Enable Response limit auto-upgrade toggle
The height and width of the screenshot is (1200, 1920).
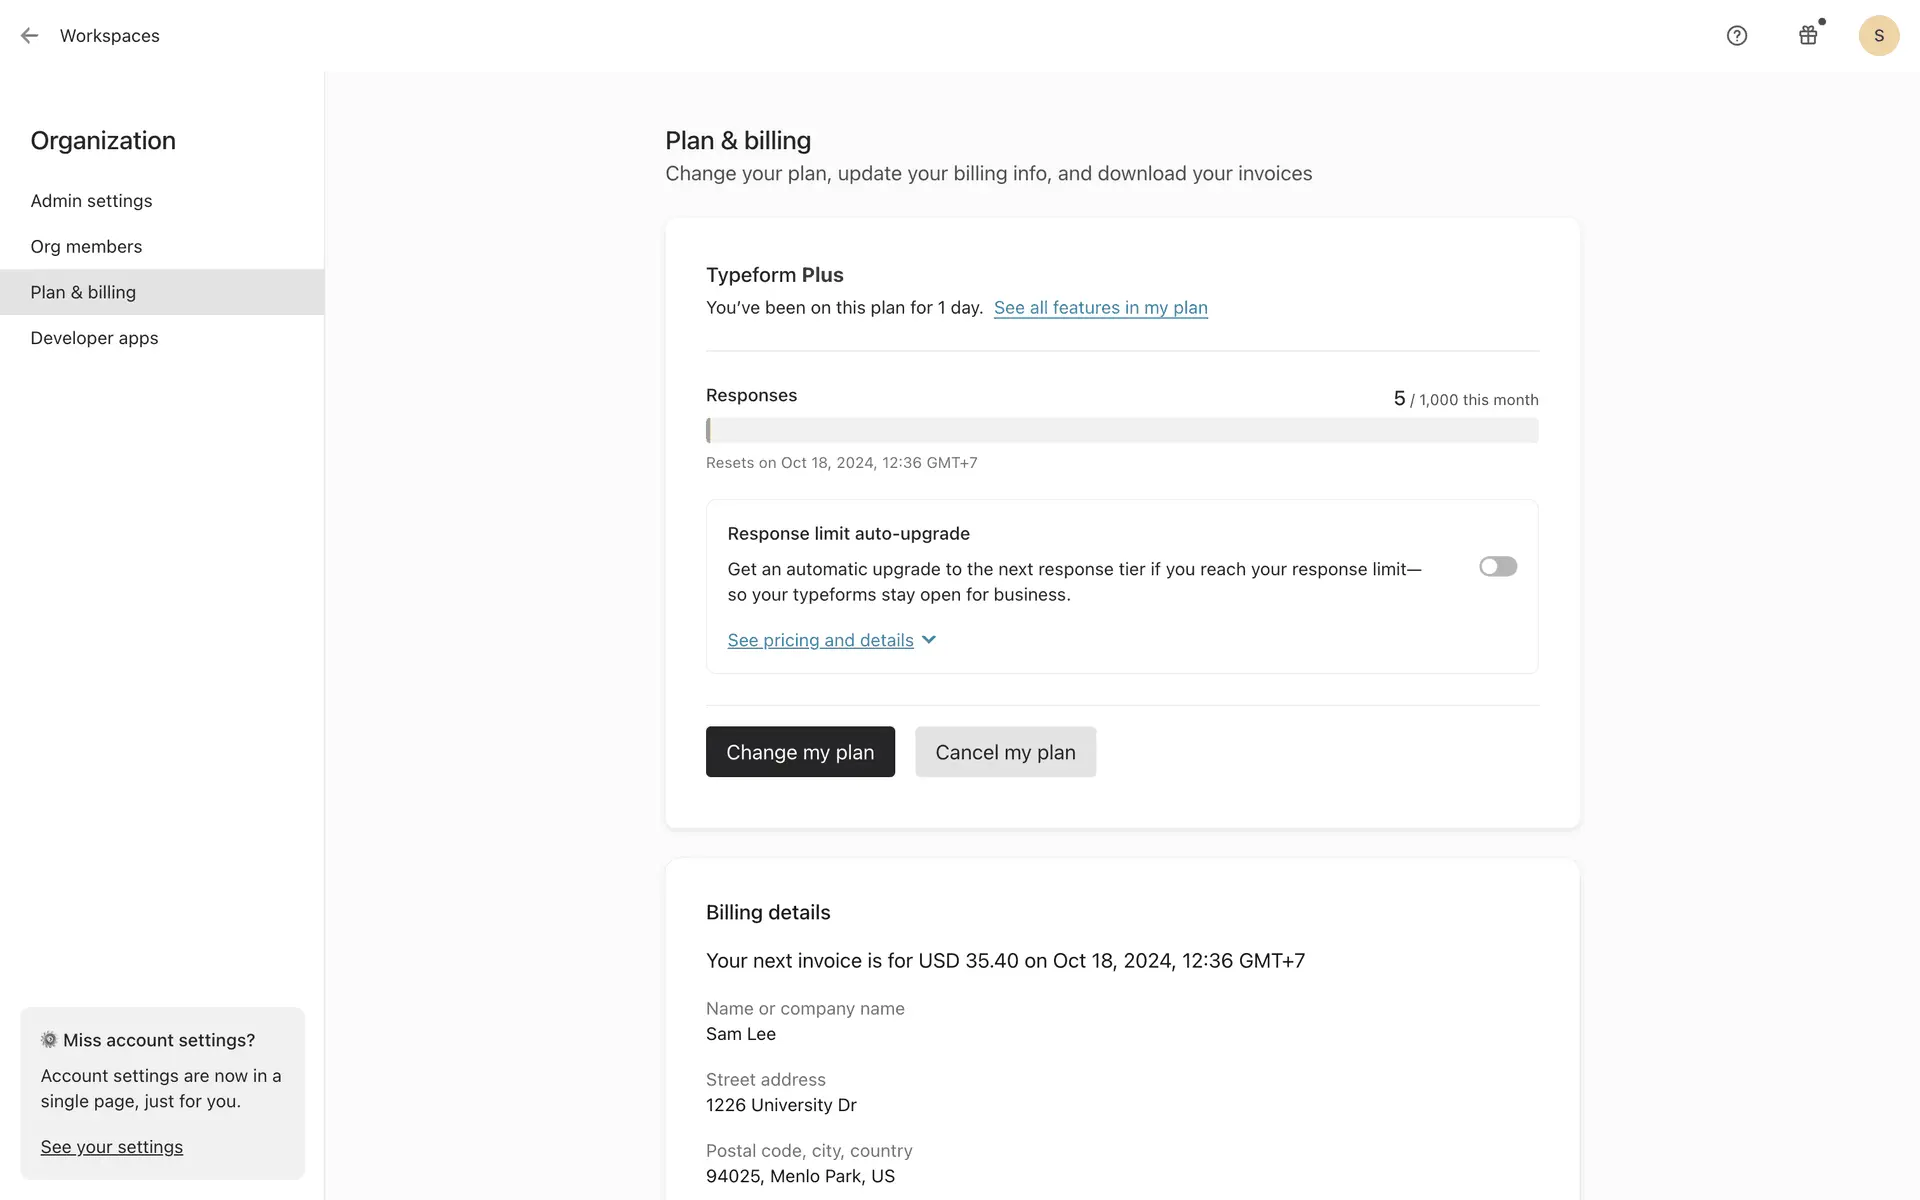pos(1497,567)
